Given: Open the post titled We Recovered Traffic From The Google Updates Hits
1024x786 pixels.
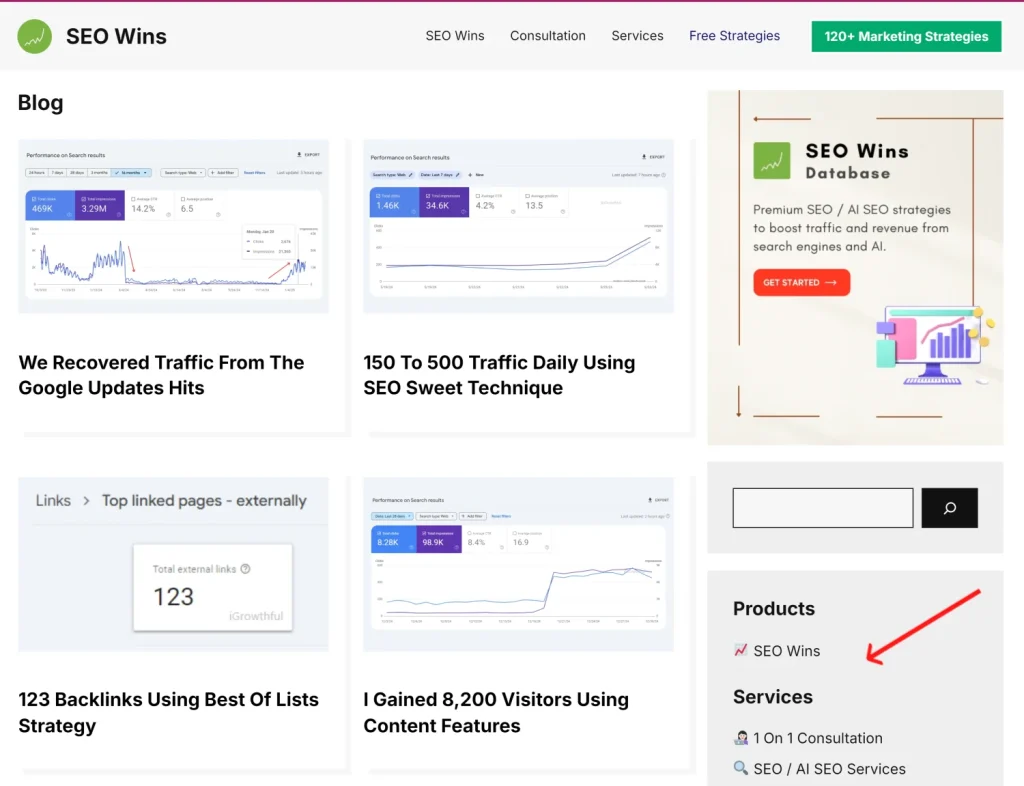Looking at the screenshot, I should (161, 375).
